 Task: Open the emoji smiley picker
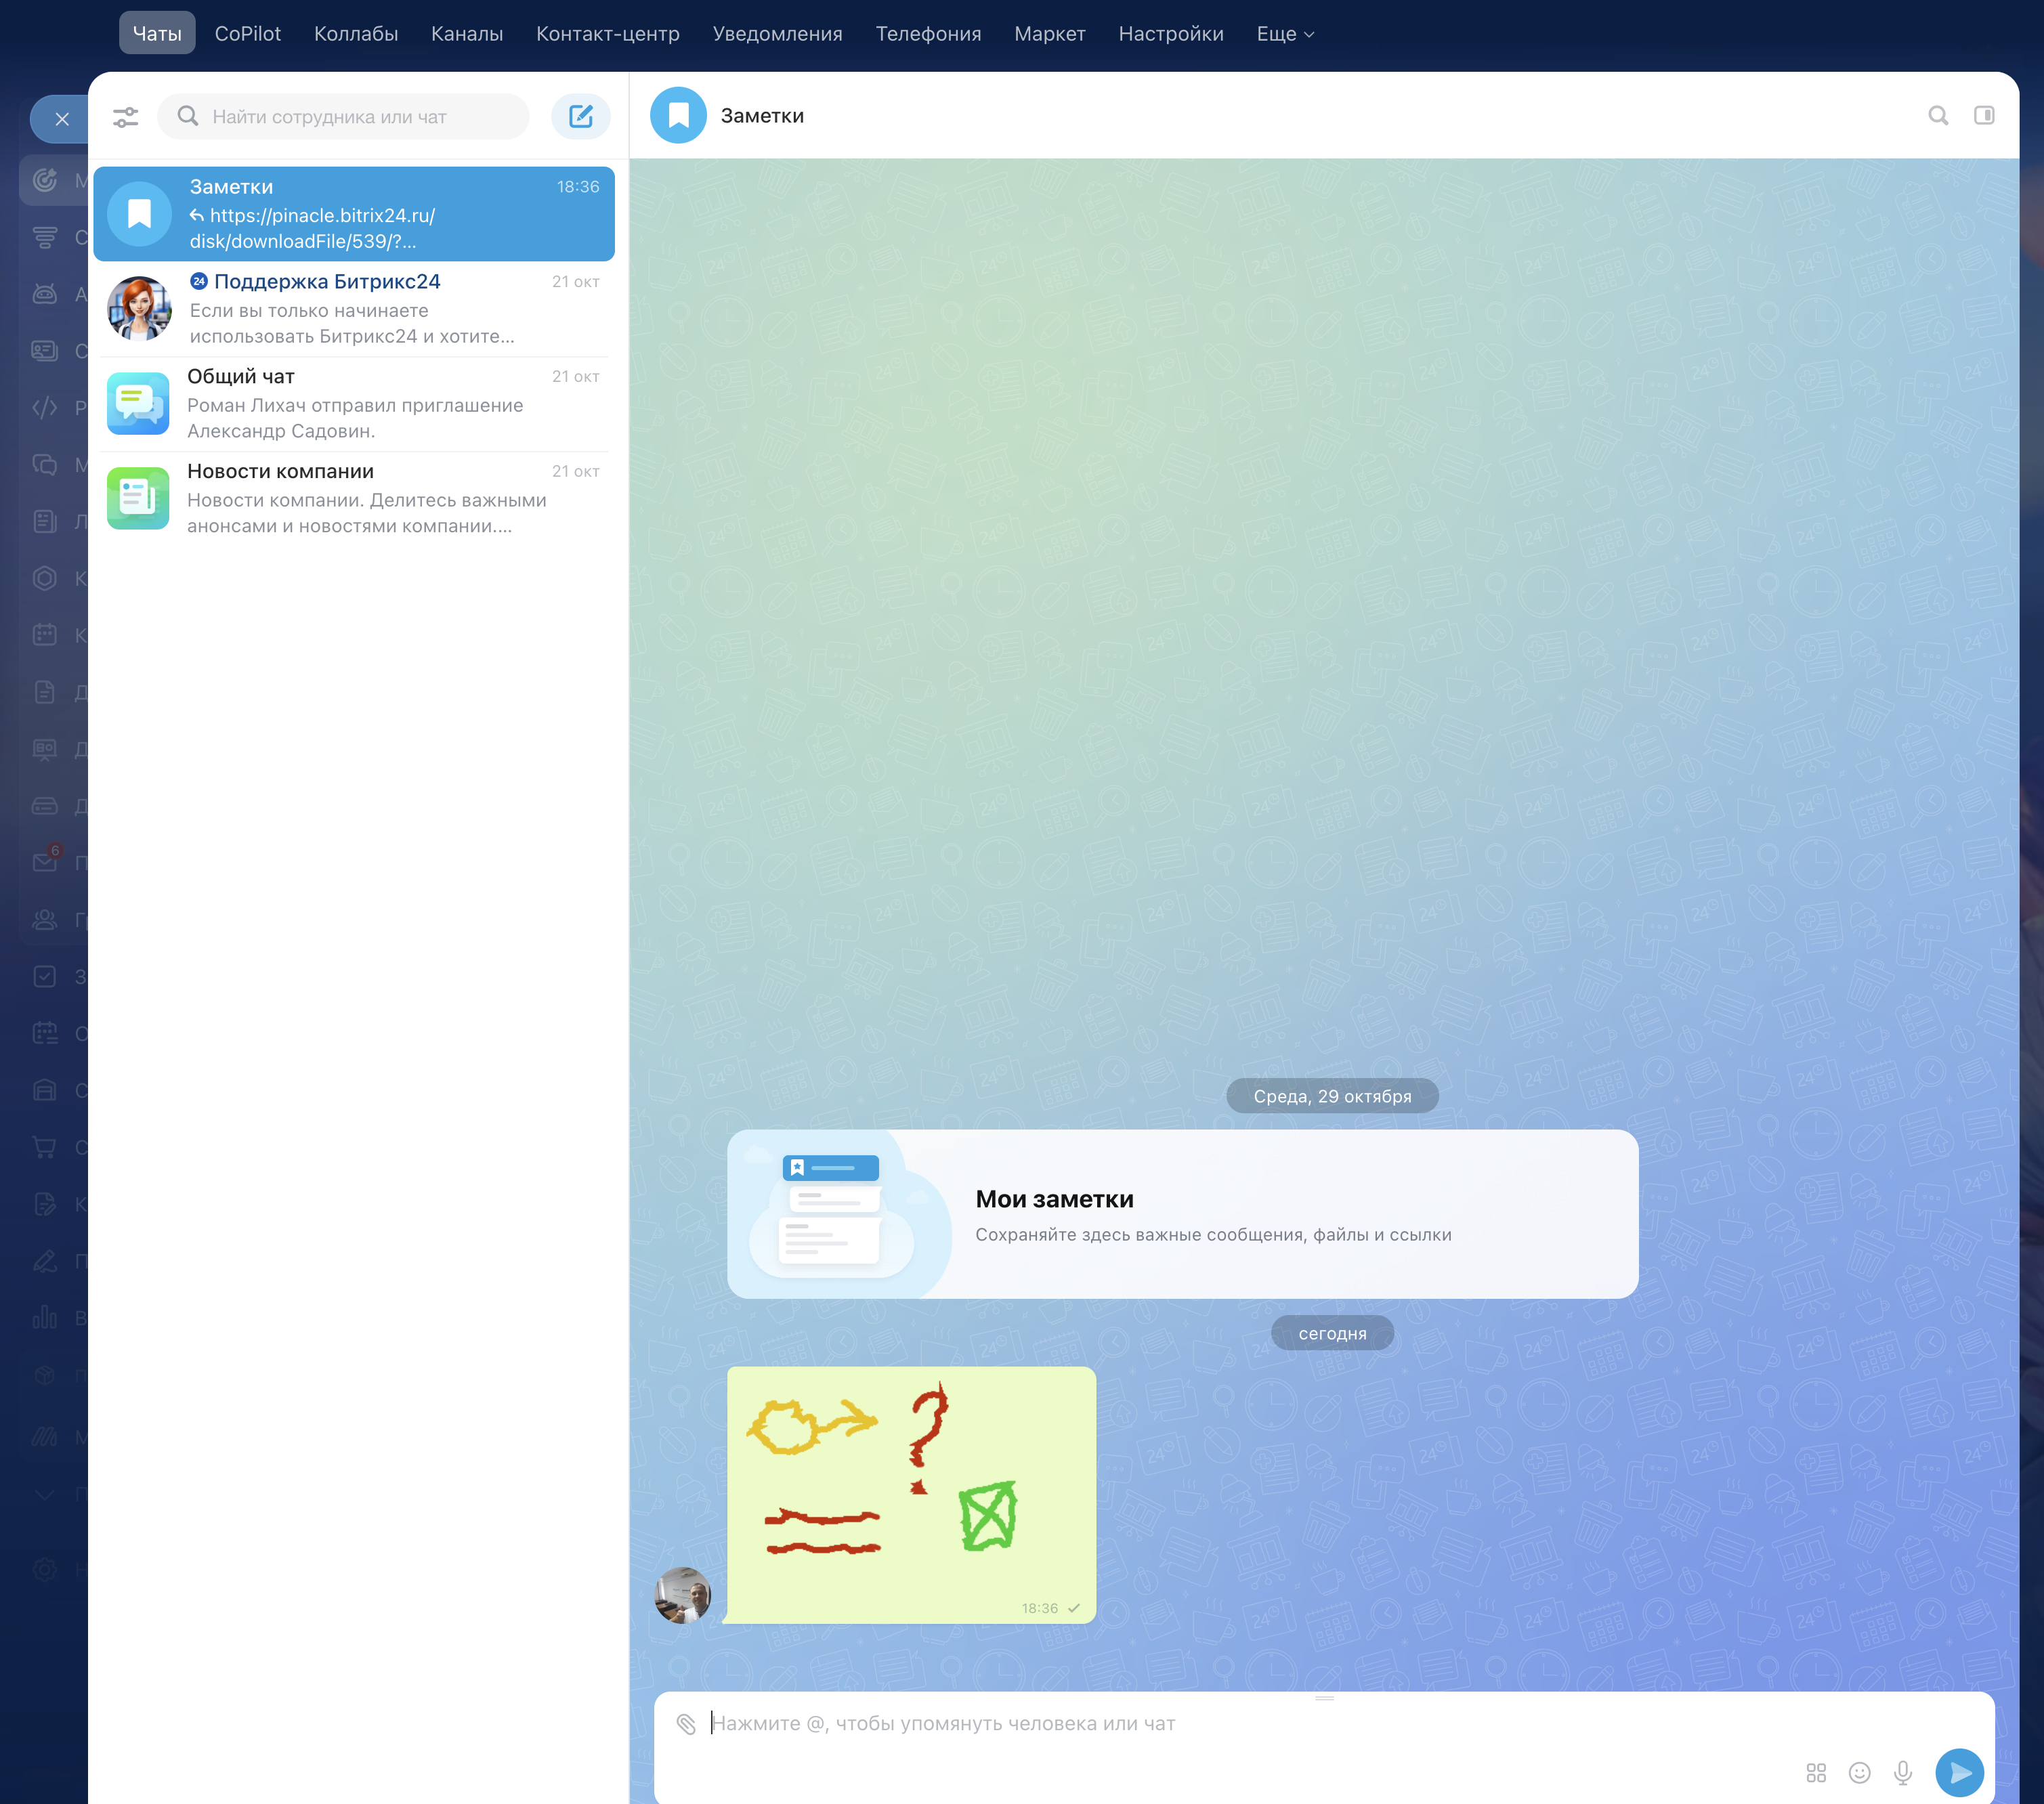[1859, 1773]
